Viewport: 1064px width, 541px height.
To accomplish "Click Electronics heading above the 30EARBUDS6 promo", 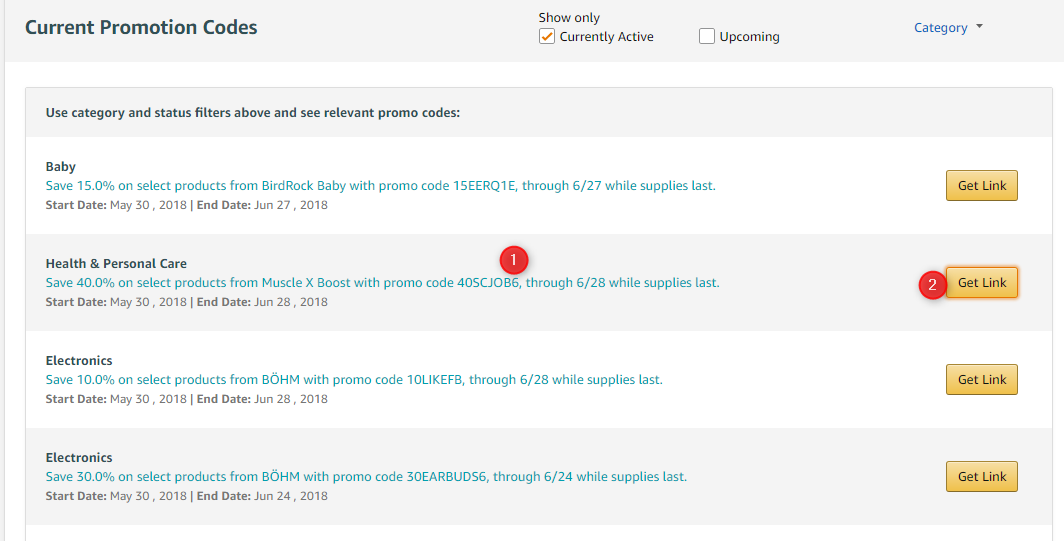I will pyautogui.click(x=79, y=458).
